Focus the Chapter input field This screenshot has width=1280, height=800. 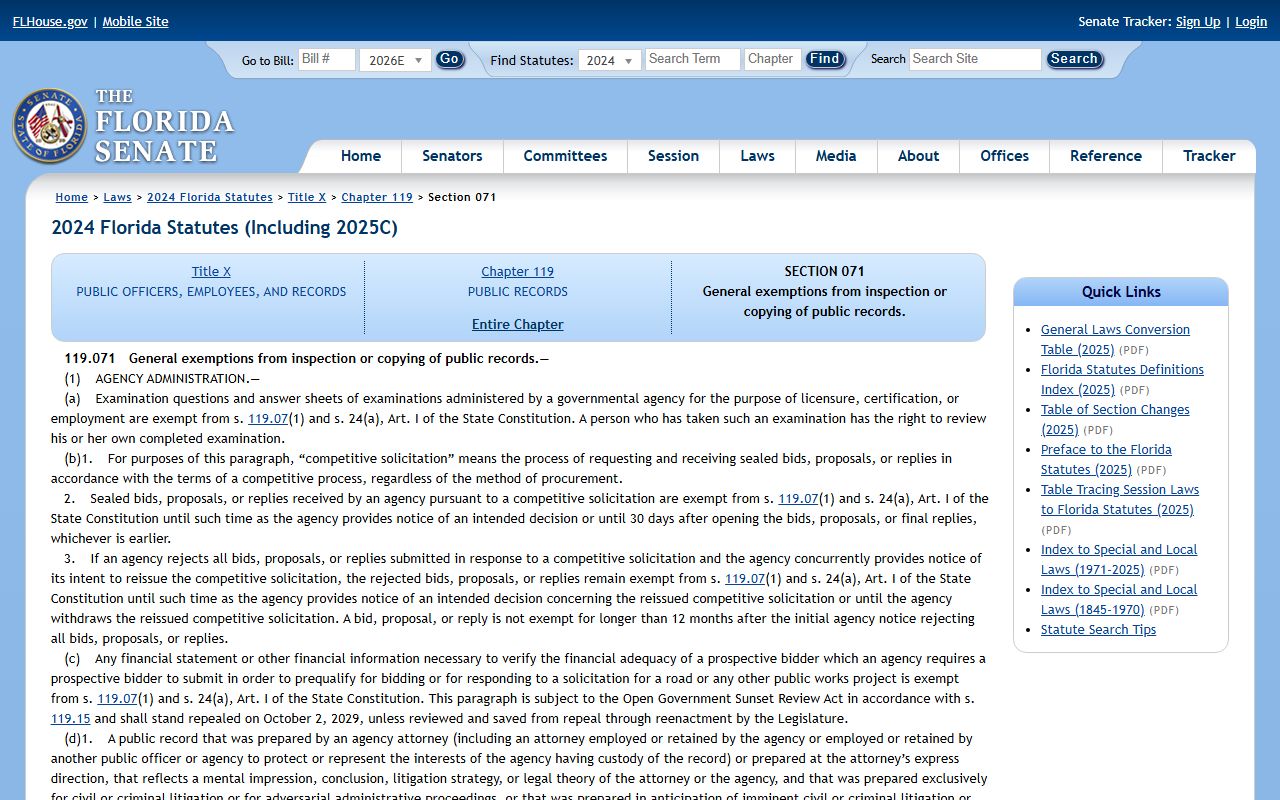(x=773, y=59)
